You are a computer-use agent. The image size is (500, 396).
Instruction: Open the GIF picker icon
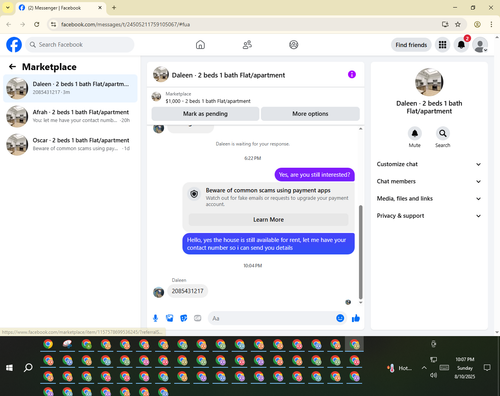coord(198,318)
